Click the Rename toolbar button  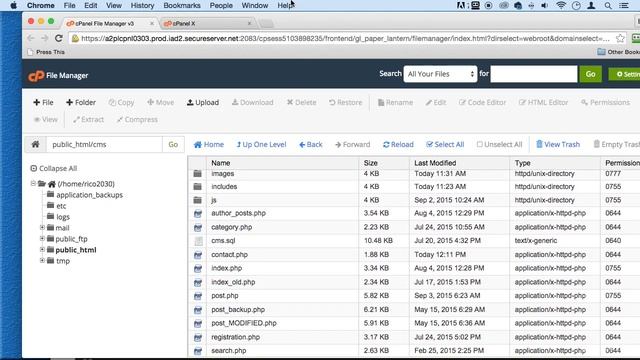(395, 102)
